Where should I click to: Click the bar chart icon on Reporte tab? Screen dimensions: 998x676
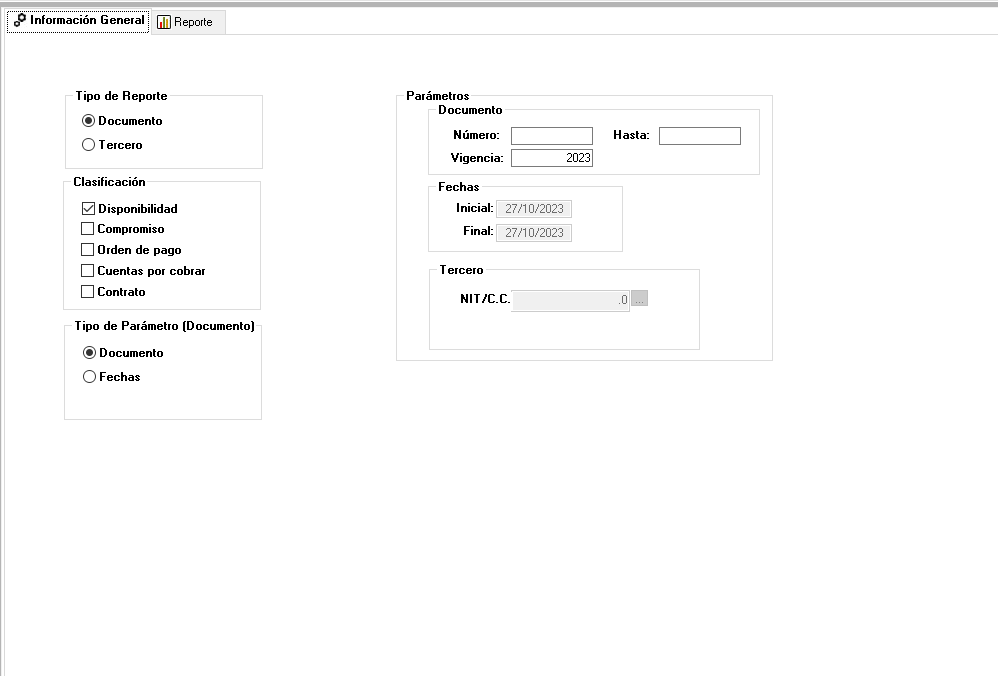164,22
